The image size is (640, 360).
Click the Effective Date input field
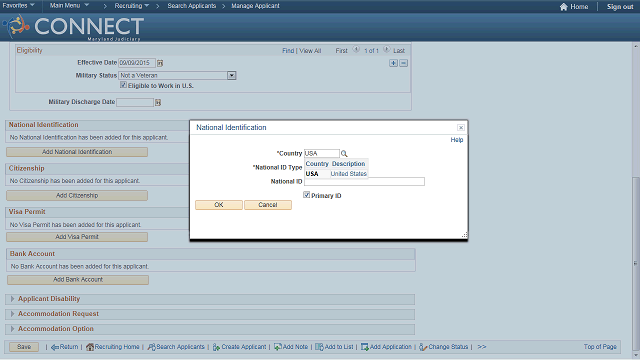[137, 63]
